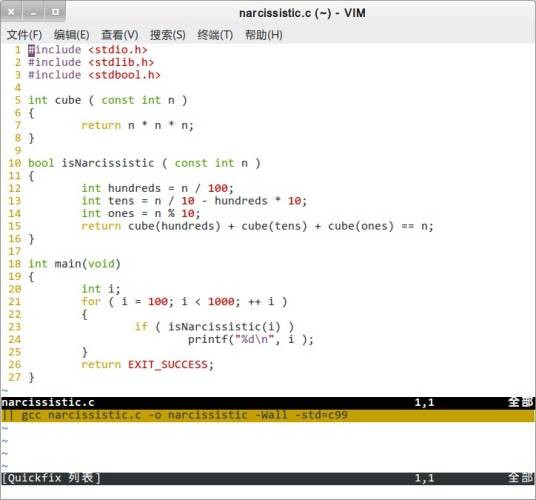Close the VIM window
The width and height of the screenshot is (536, 500).
(x=11, y=12)
